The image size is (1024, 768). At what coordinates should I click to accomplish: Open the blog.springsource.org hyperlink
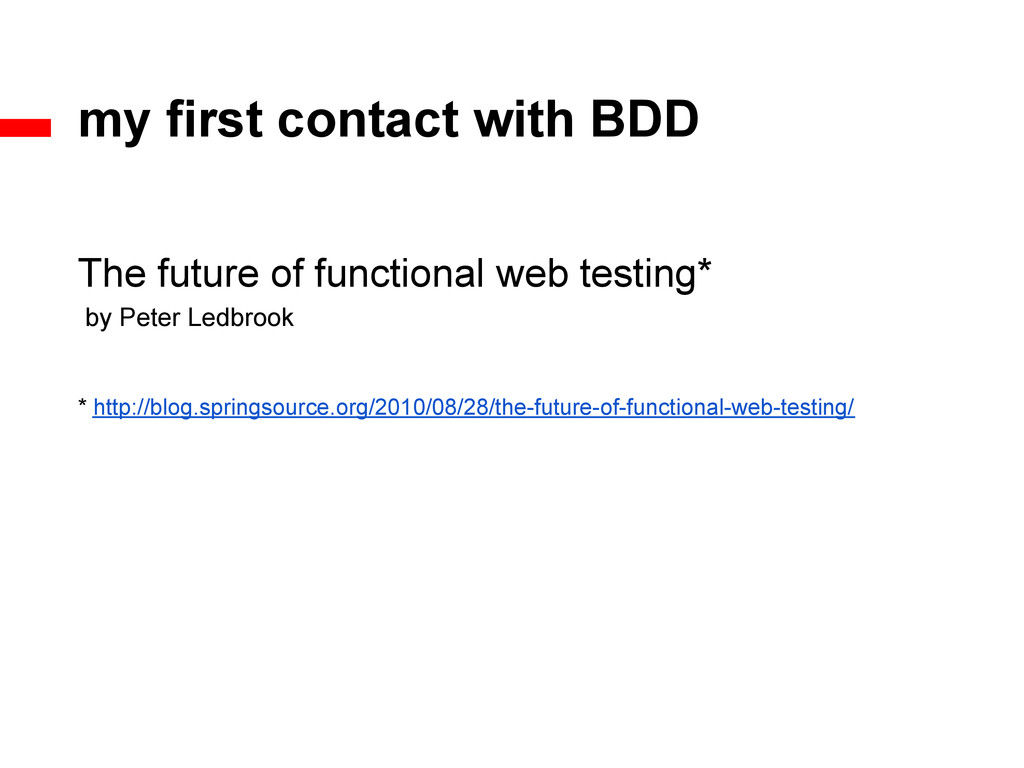[473, 408]
